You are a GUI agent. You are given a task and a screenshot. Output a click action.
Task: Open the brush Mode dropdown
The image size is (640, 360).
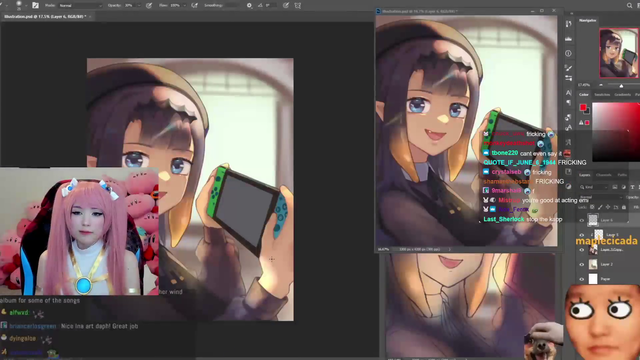(x=80, y=5)
